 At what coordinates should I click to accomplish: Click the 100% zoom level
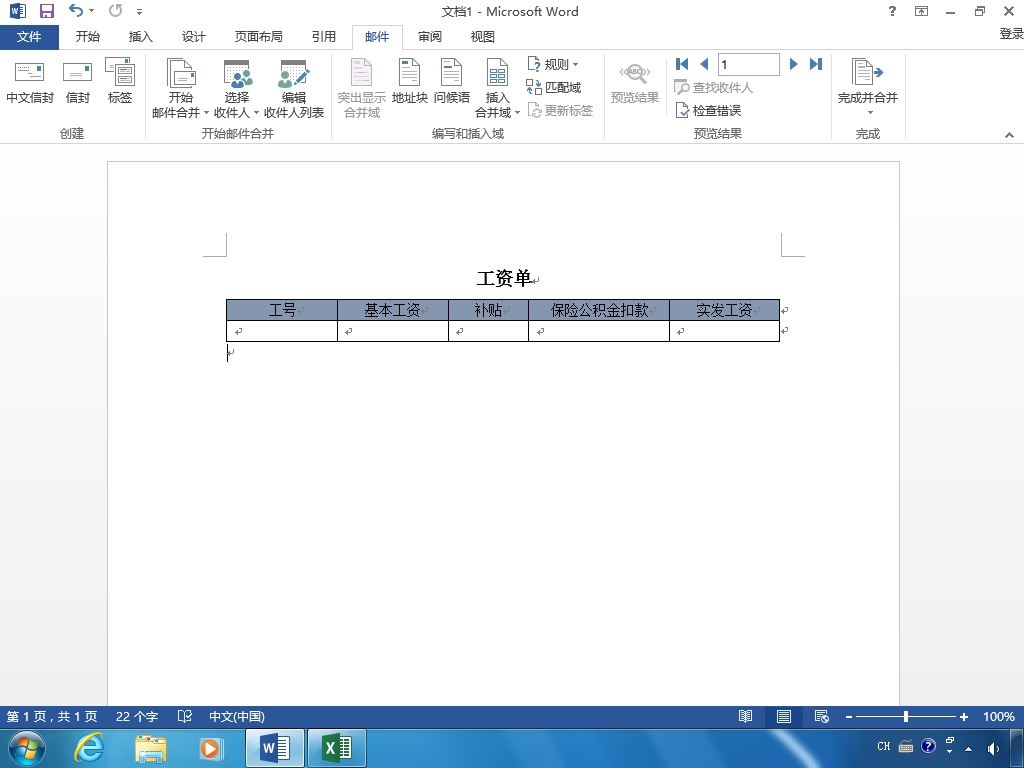click(x=999, y=716)
